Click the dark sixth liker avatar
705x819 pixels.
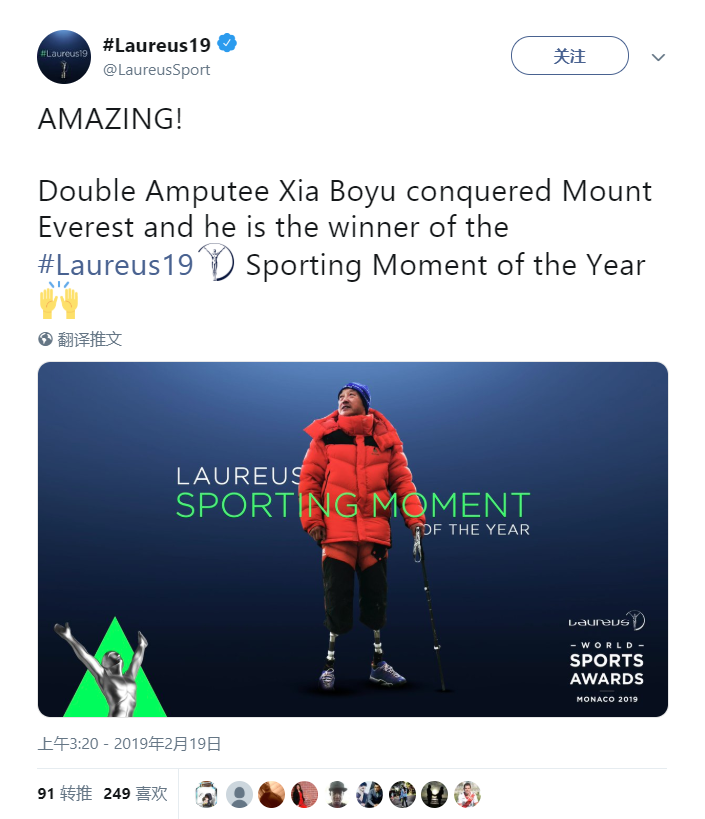point(369,794)
